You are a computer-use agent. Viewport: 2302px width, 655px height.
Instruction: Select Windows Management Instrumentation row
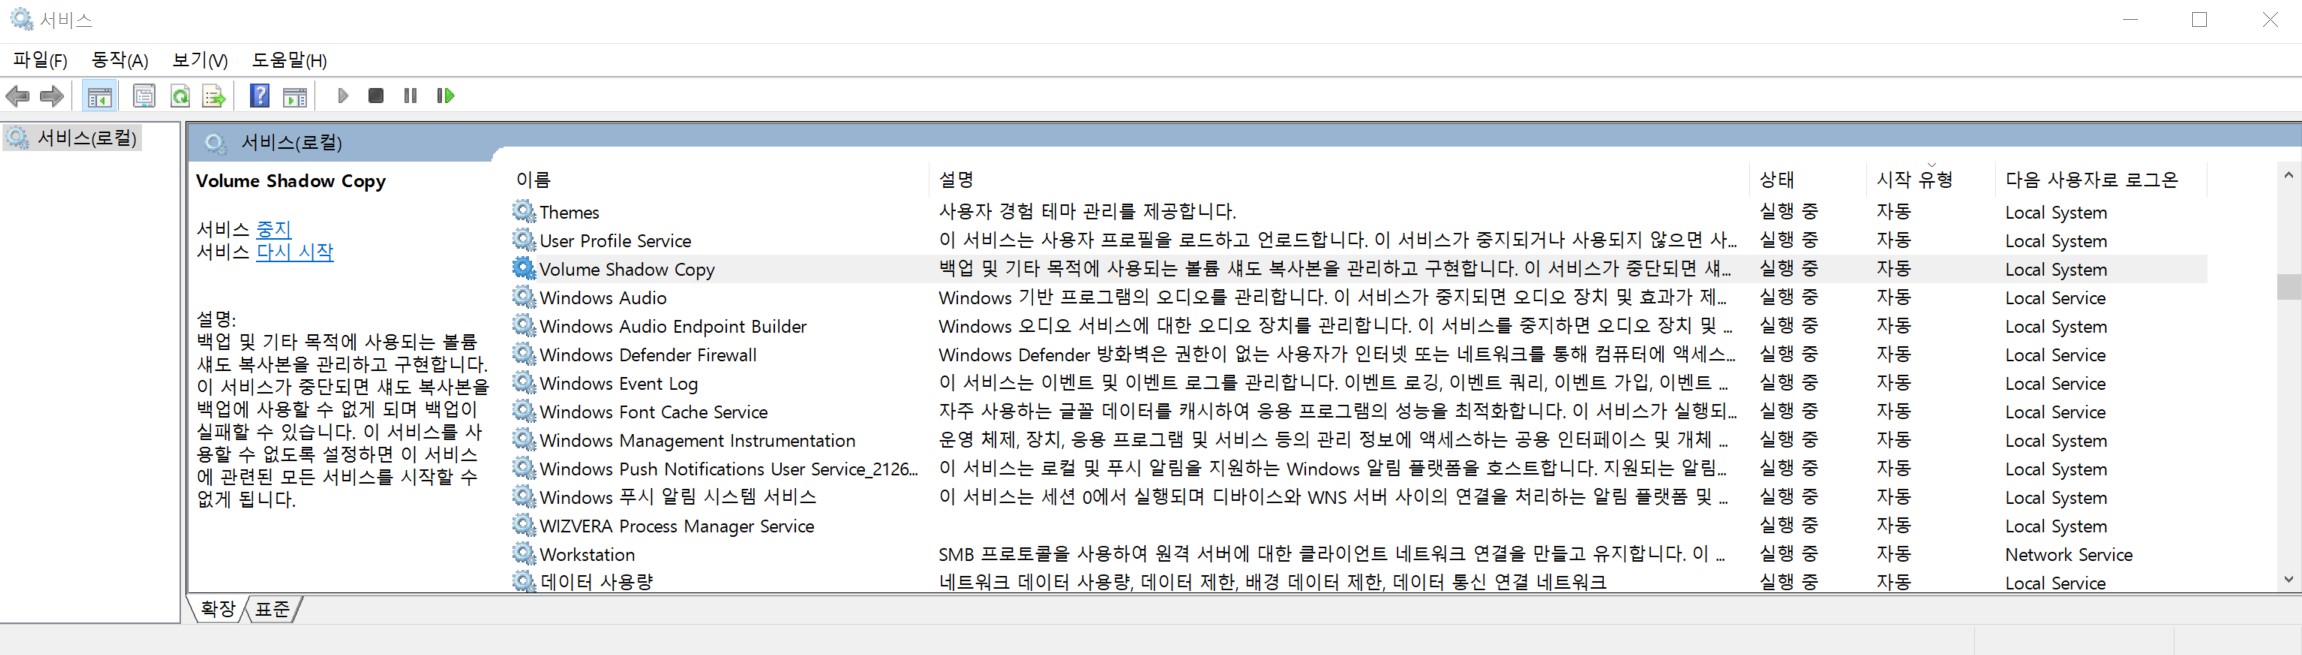pos(1358,440)
